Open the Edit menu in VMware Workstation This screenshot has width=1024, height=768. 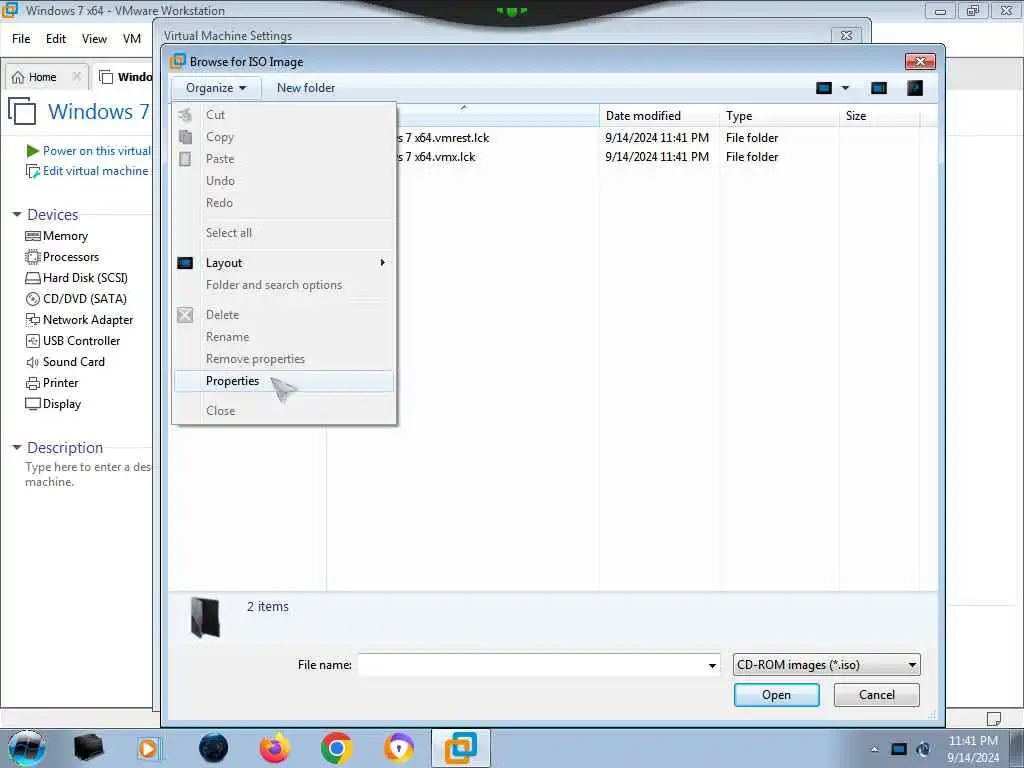(x=56, y=39)
